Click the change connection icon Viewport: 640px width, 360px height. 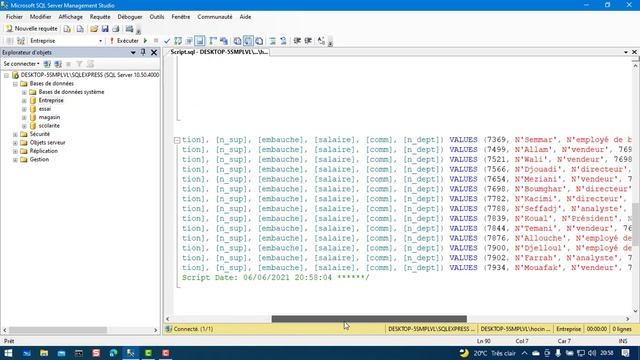coord(21,41)
